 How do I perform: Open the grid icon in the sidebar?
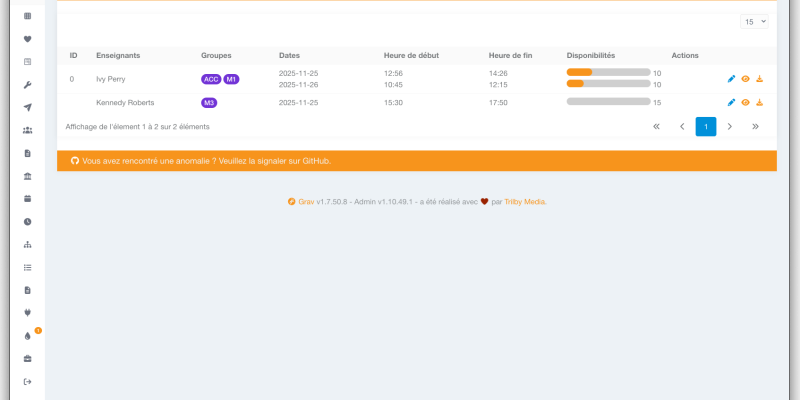[x=28, y=16]
